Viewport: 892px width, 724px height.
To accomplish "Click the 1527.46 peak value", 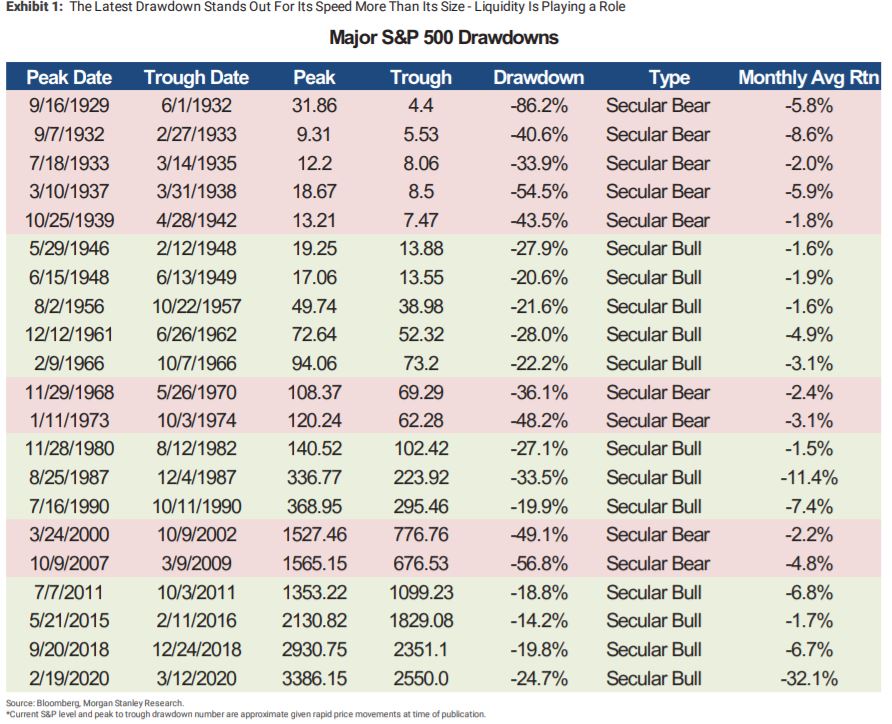I will (314, 535).
